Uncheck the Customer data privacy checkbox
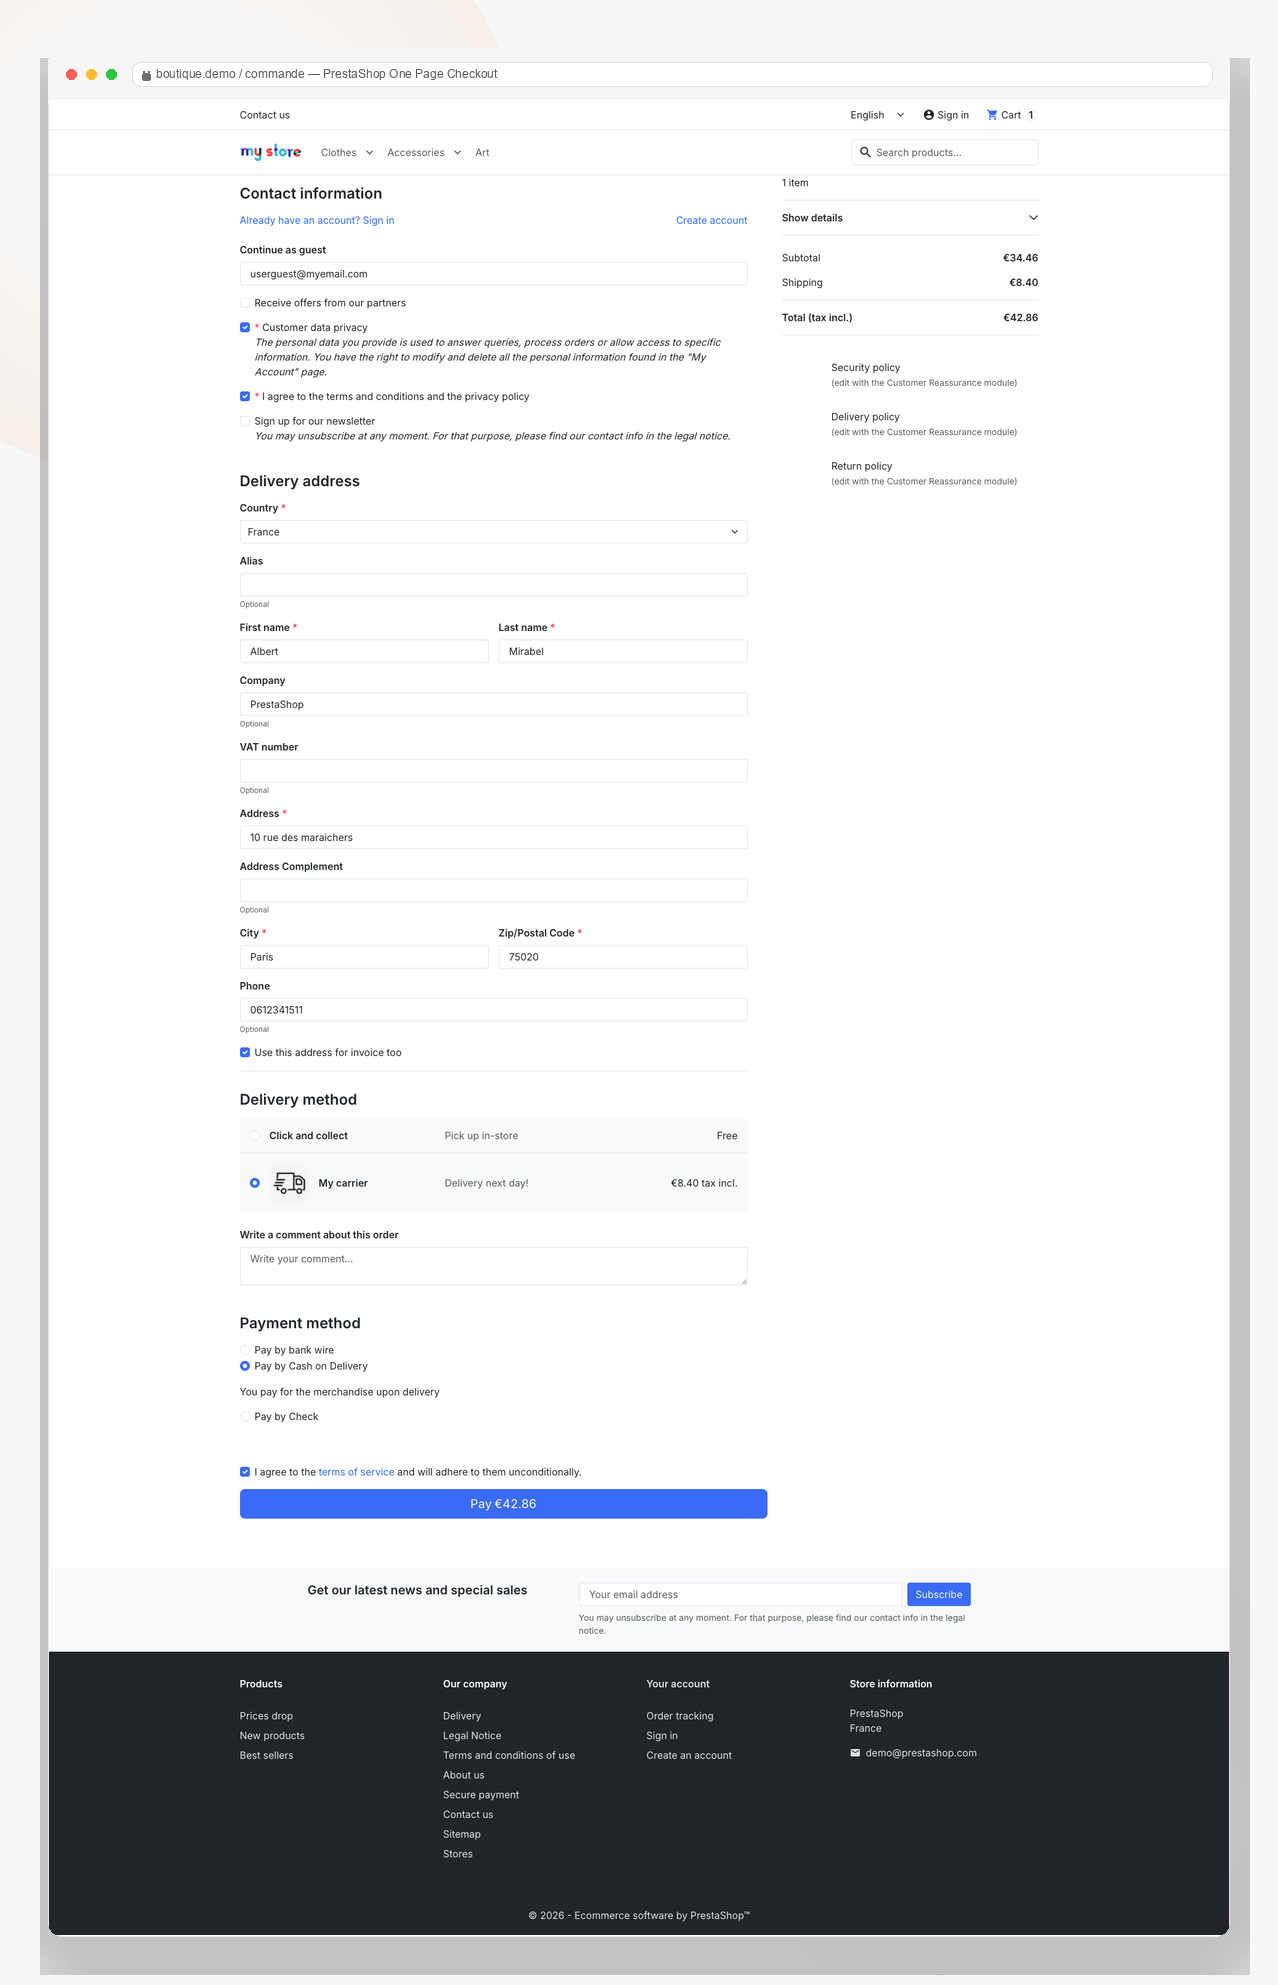1278x1985 pixels. 245,328
